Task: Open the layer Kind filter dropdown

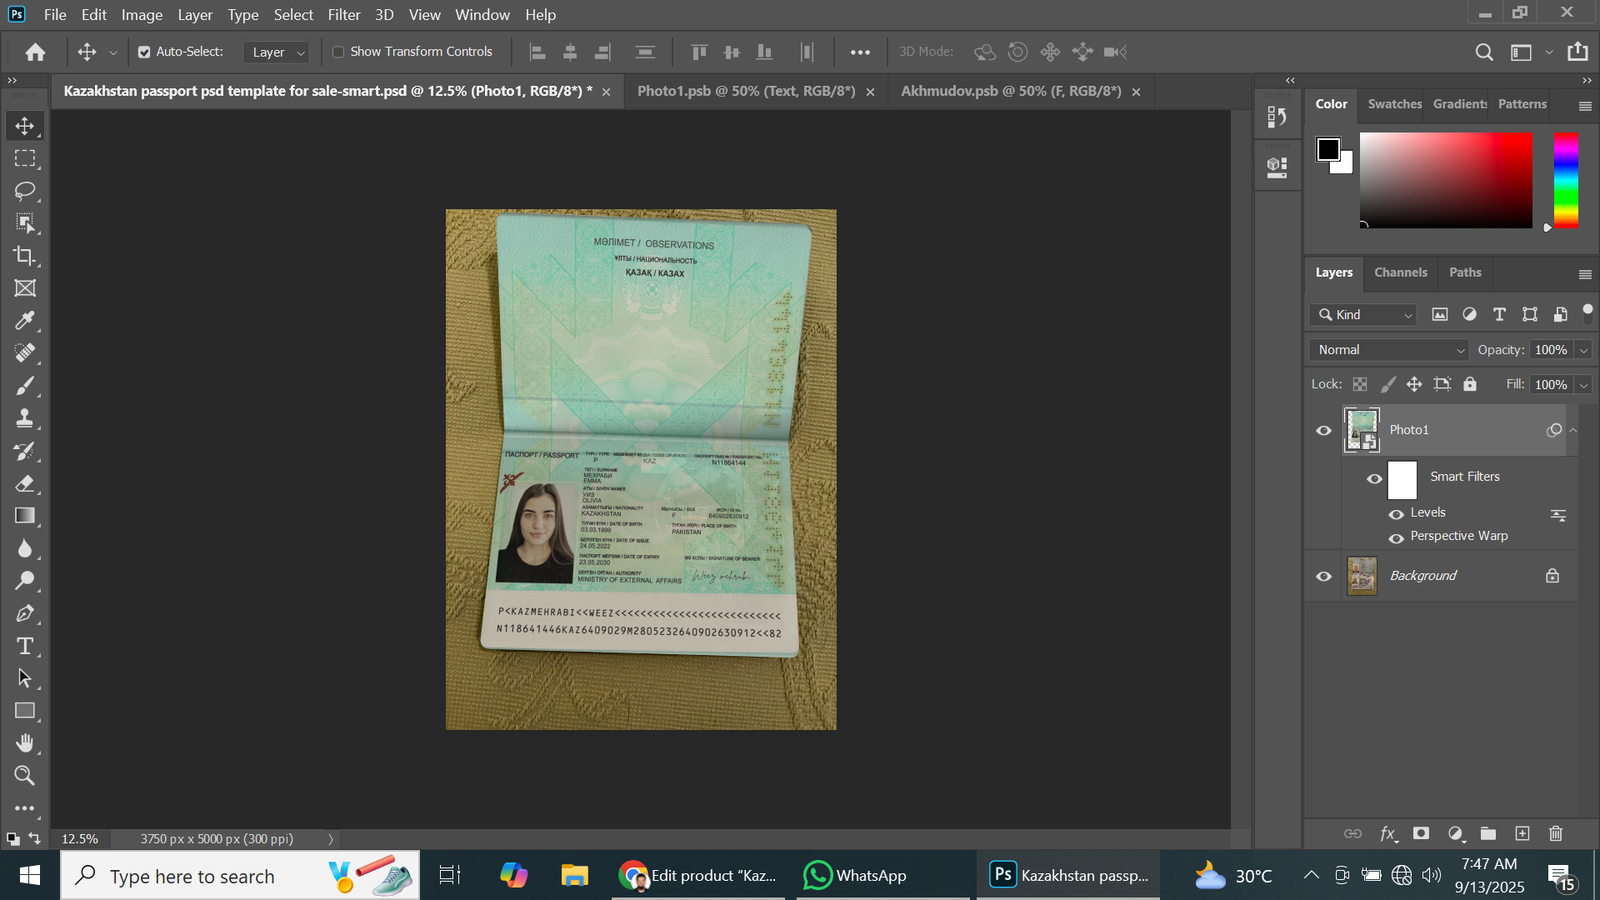Action: 1364,315
